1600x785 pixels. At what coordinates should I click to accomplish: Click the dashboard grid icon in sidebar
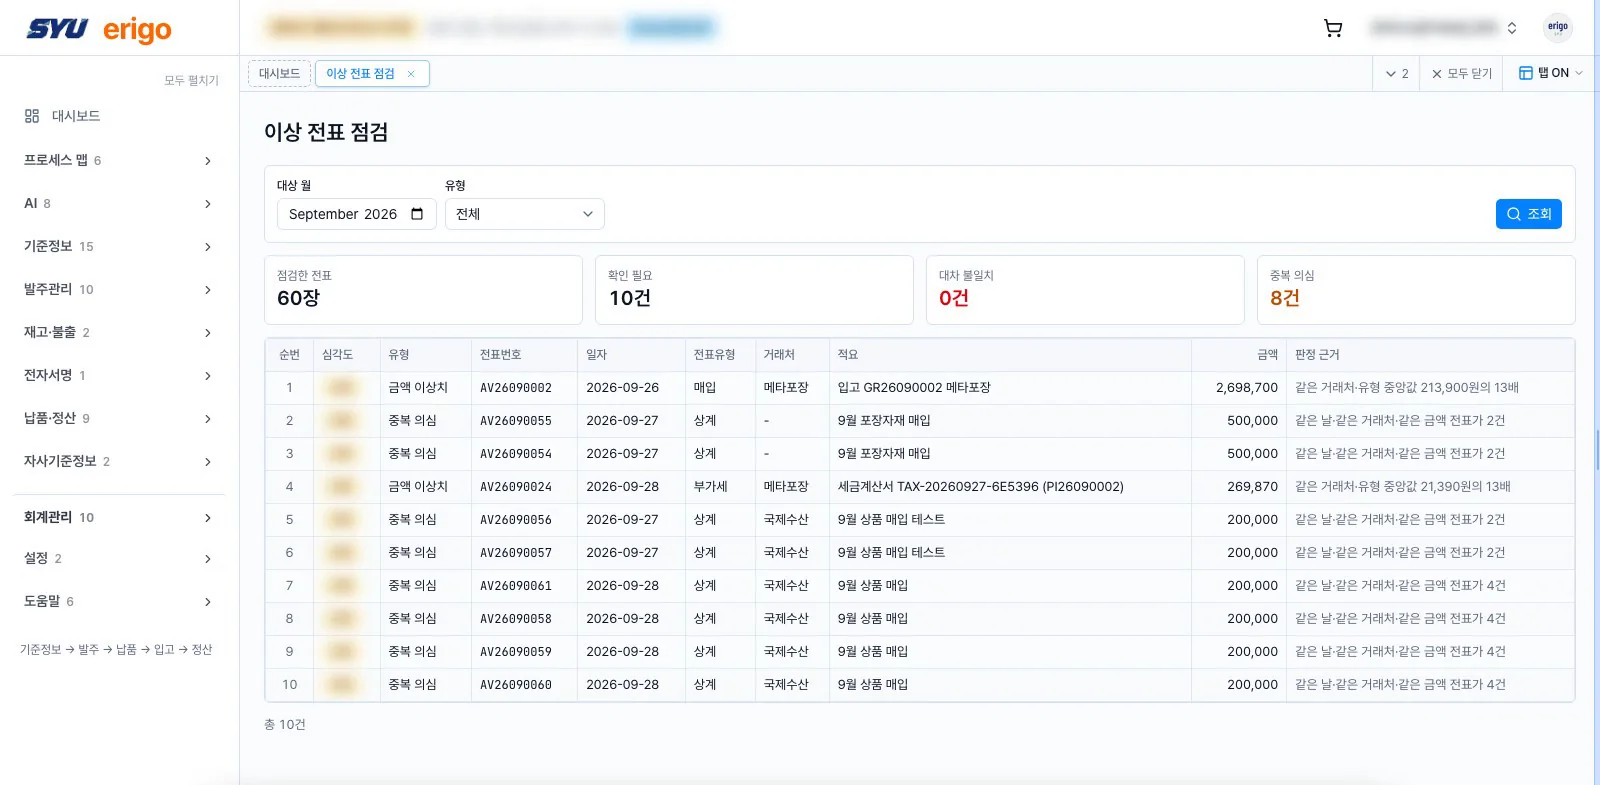(32, 116)
